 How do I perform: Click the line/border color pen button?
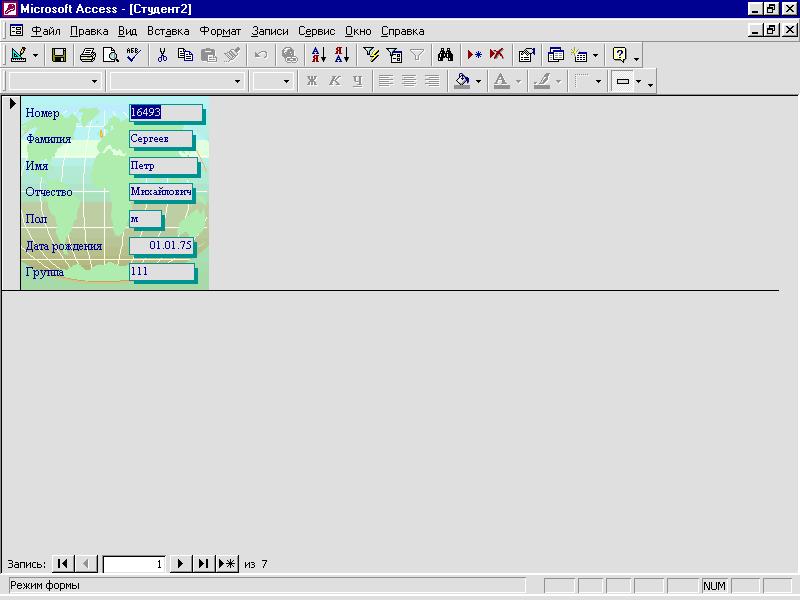pos(542,81)
